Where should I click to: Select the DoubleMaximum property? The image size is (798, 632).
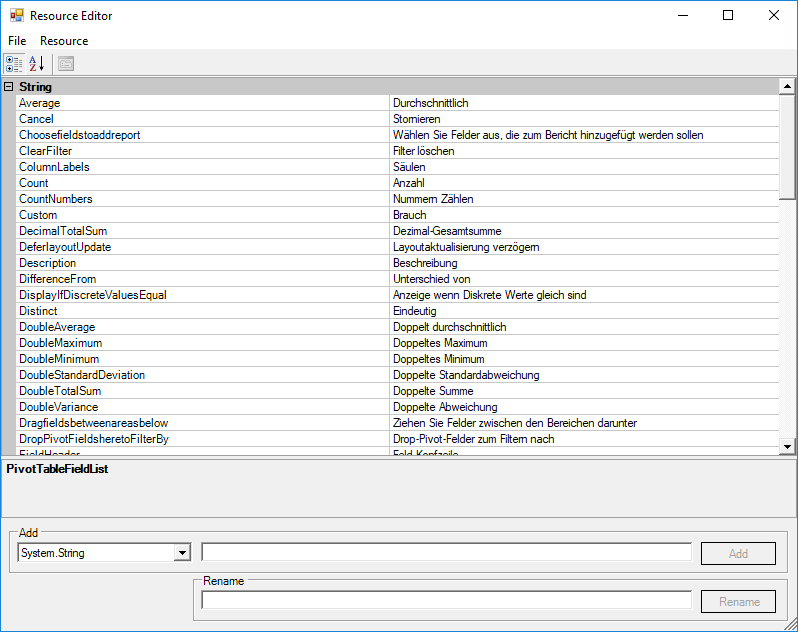[x=203, y=343]
